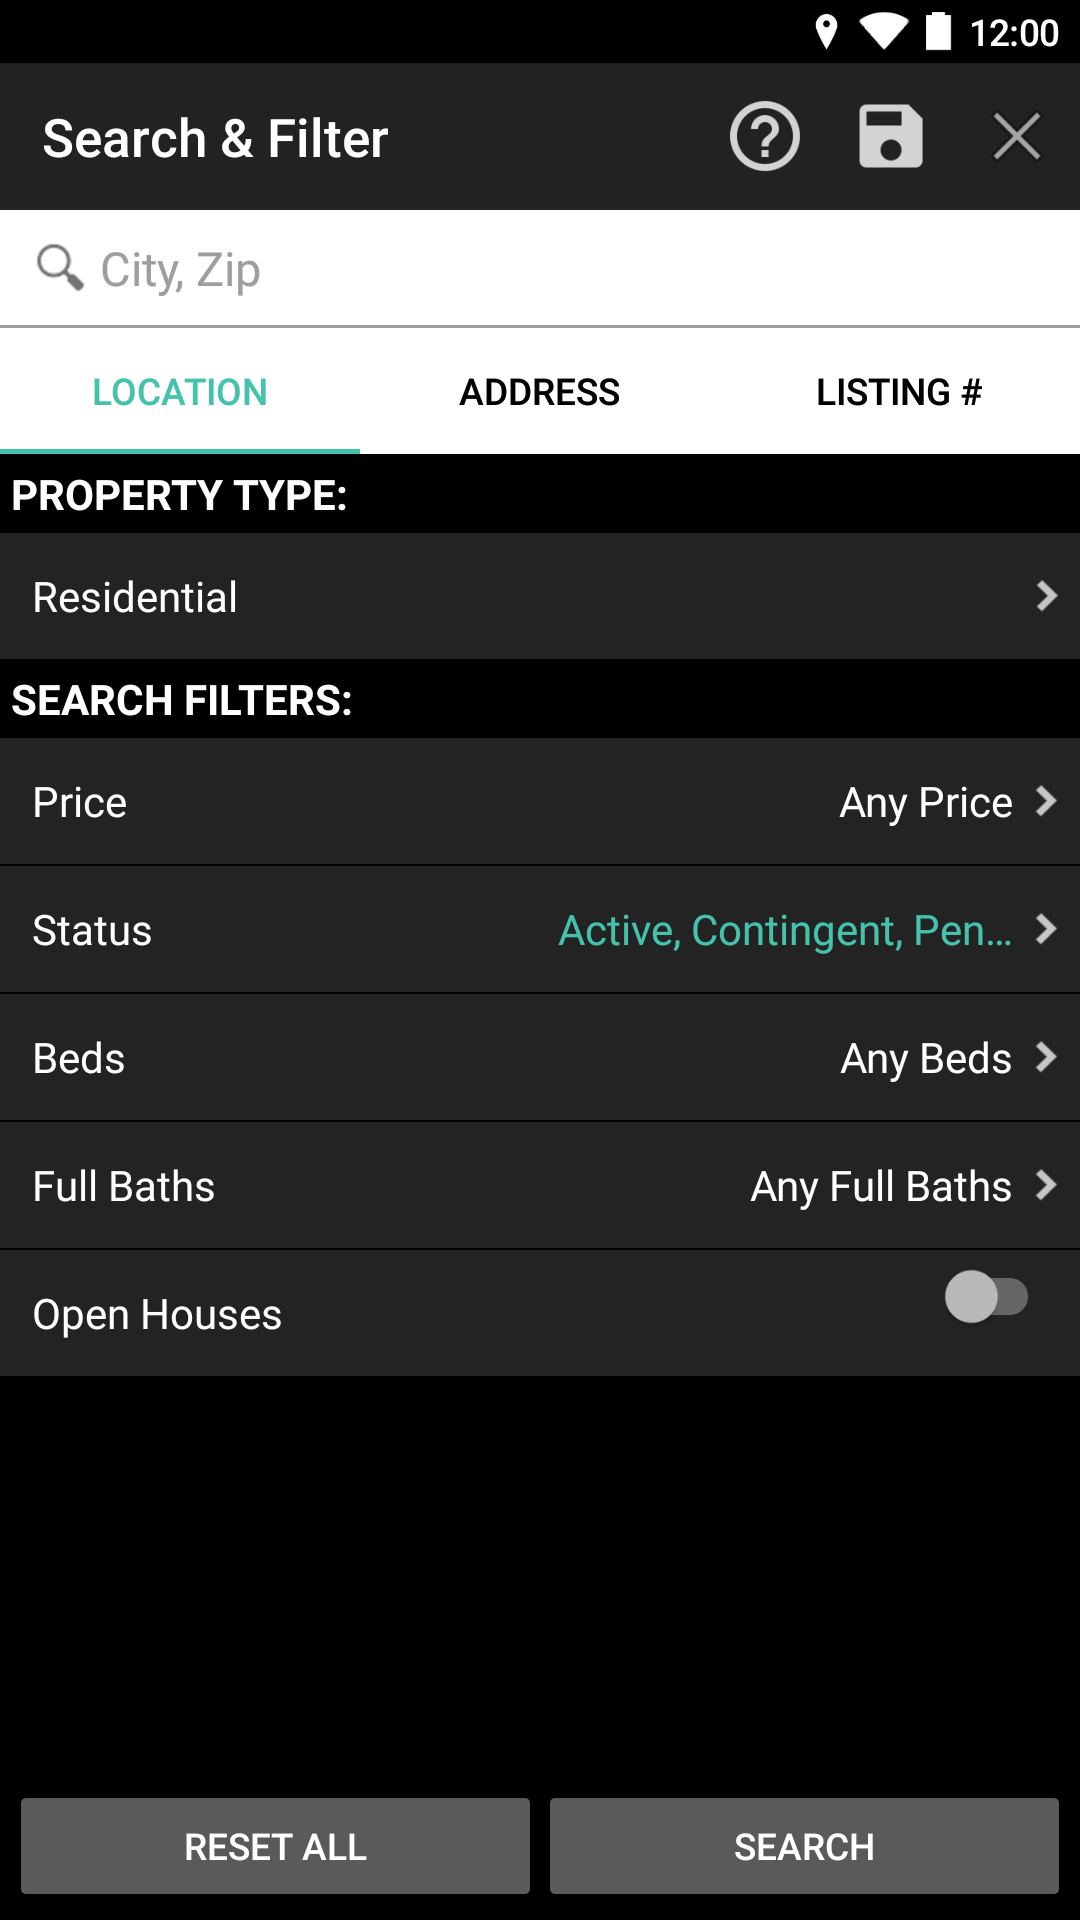The image size is (1080, 1920).
Task: Save search using floppy disk icon
Action: pyautogui.click(x=891, y=137)
